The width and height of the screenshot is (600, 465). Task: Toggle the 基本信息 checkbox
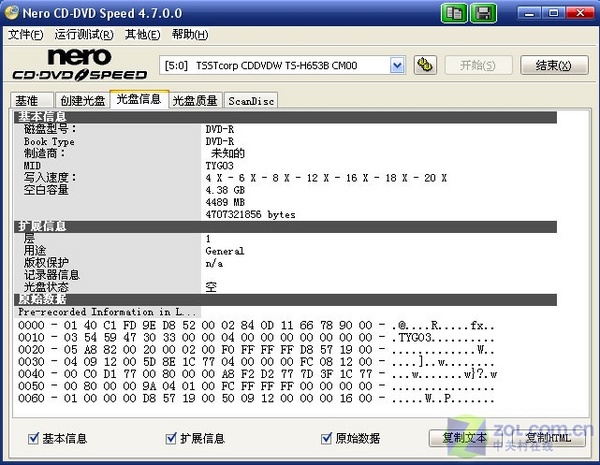point(33,438)
